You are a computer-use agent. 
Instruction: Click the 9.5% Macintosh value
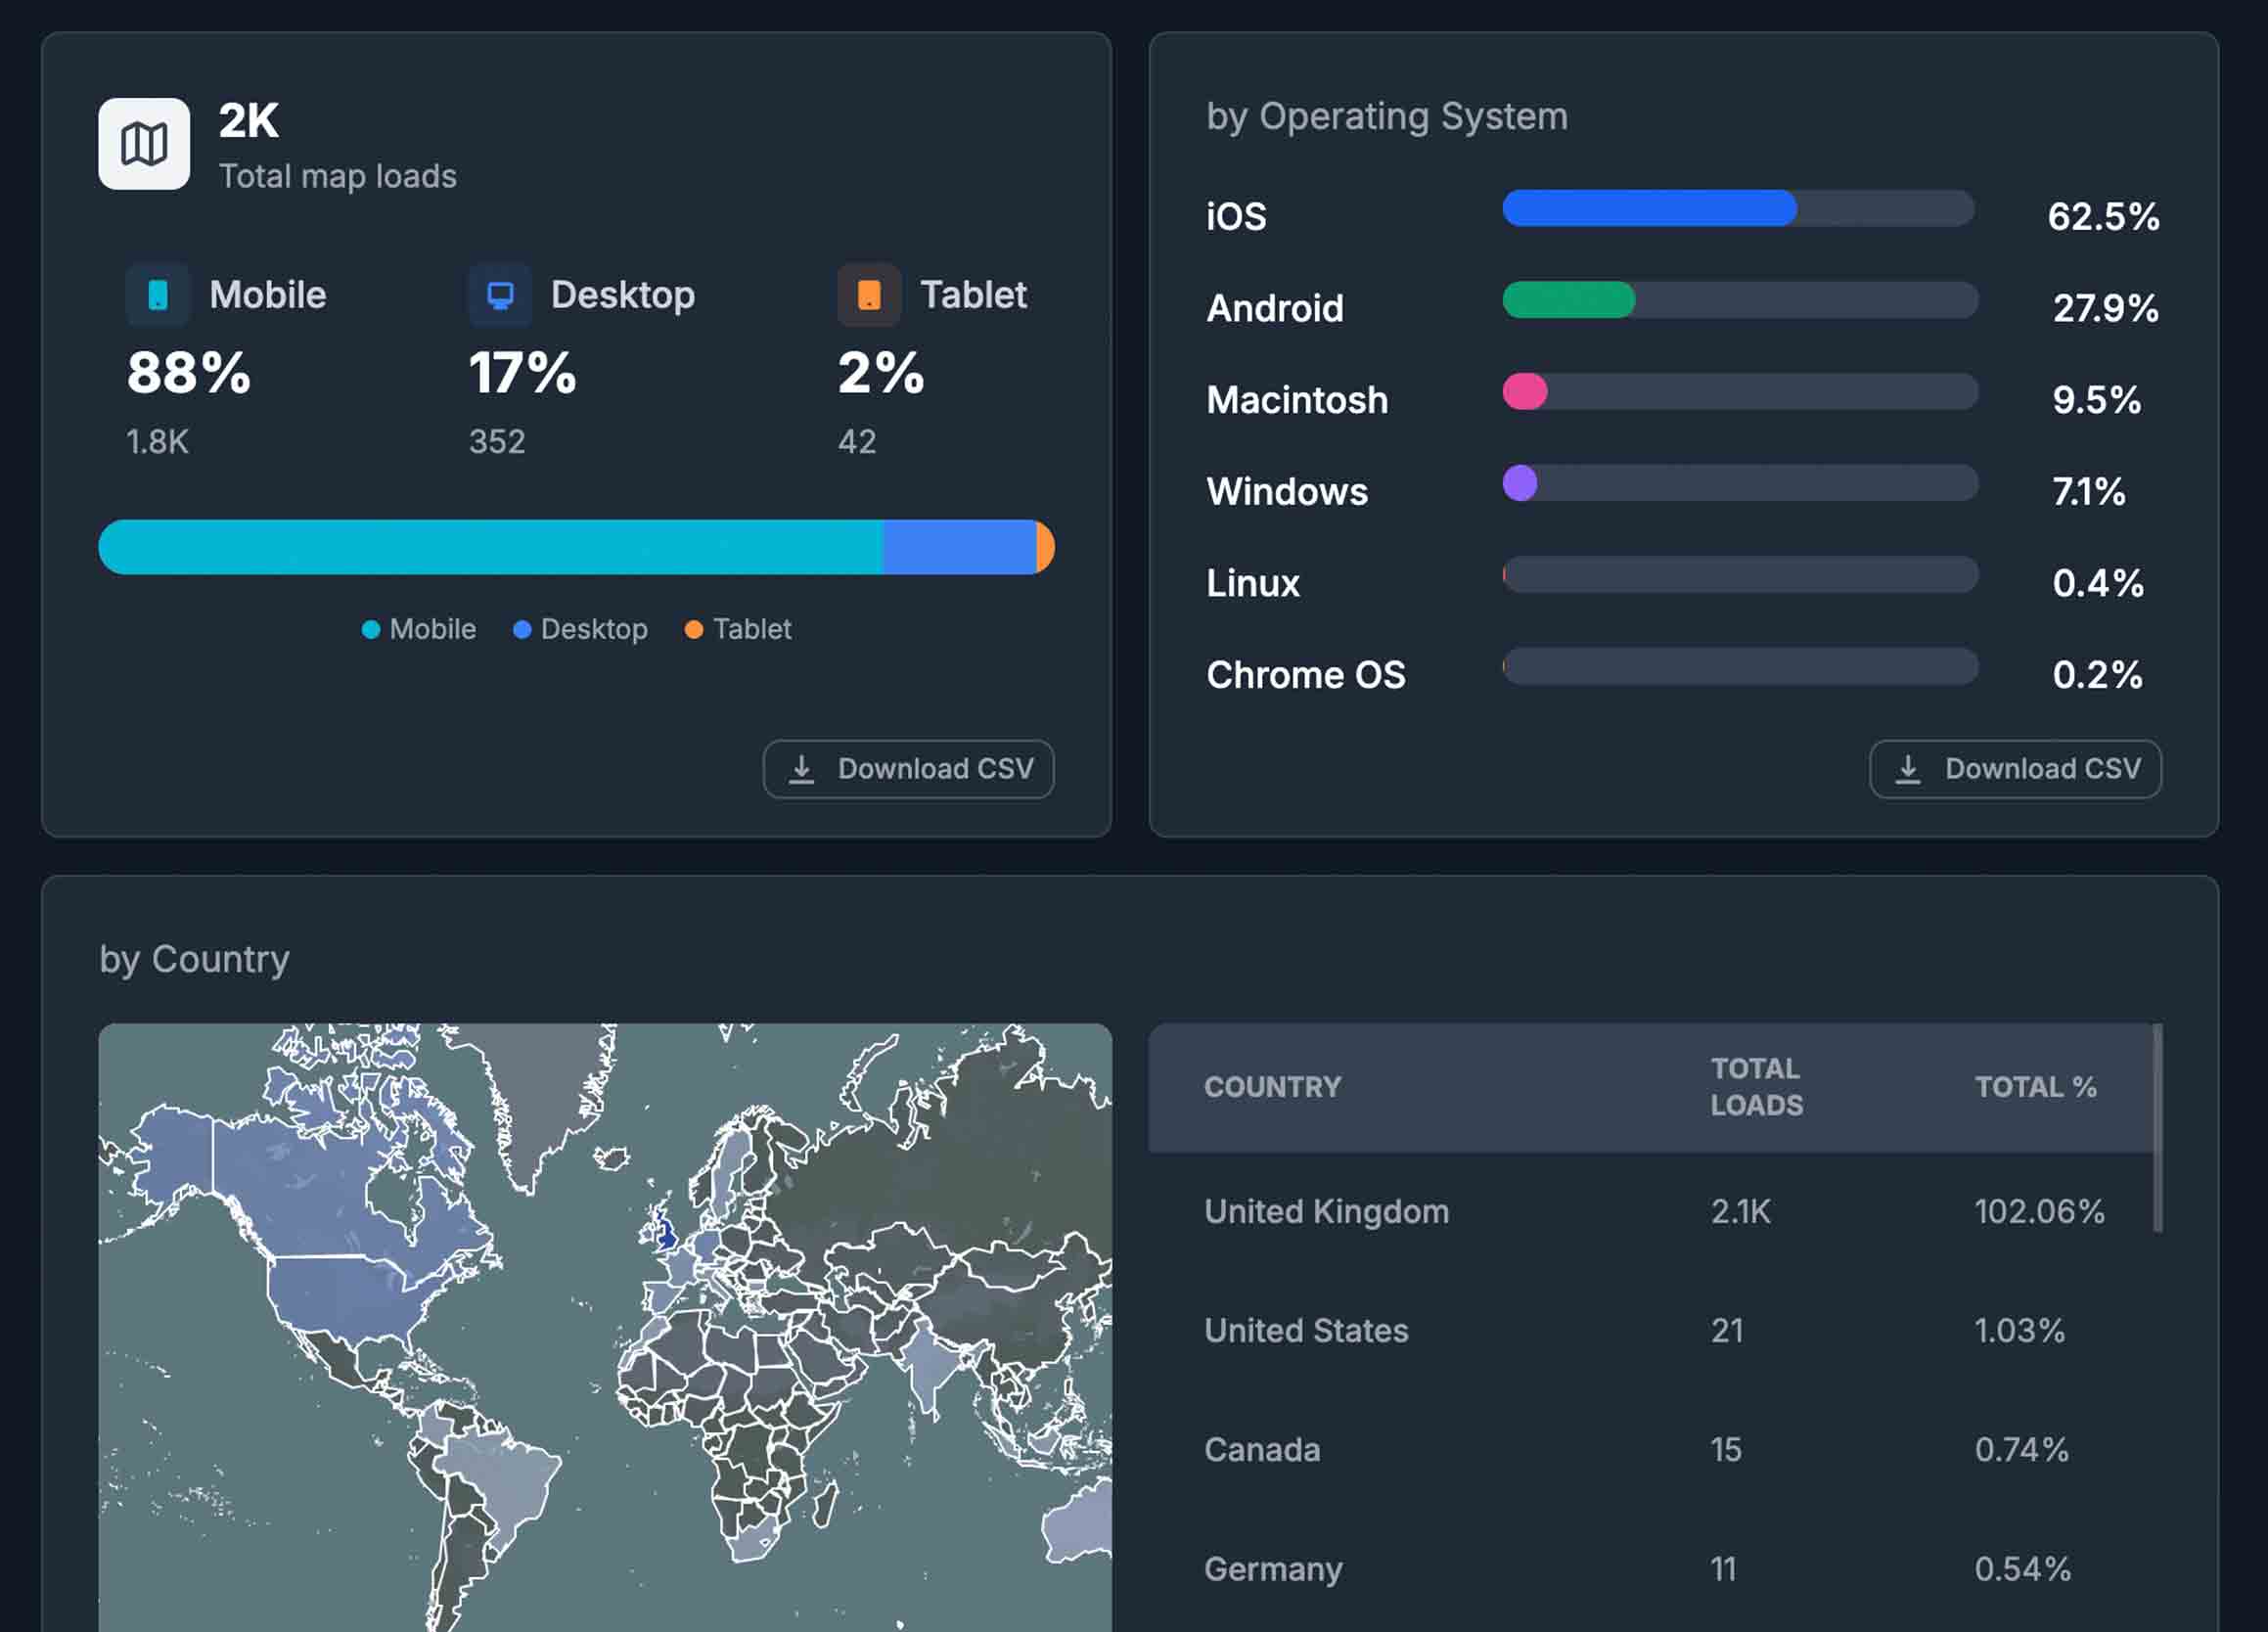2096,400
